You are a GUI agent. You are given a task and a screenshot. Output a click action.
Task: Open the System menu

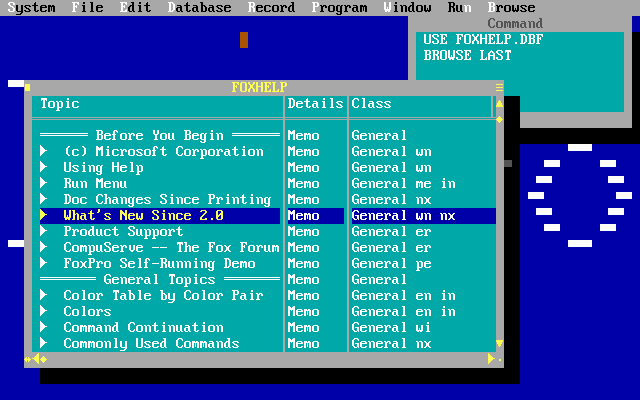point(31,7)
